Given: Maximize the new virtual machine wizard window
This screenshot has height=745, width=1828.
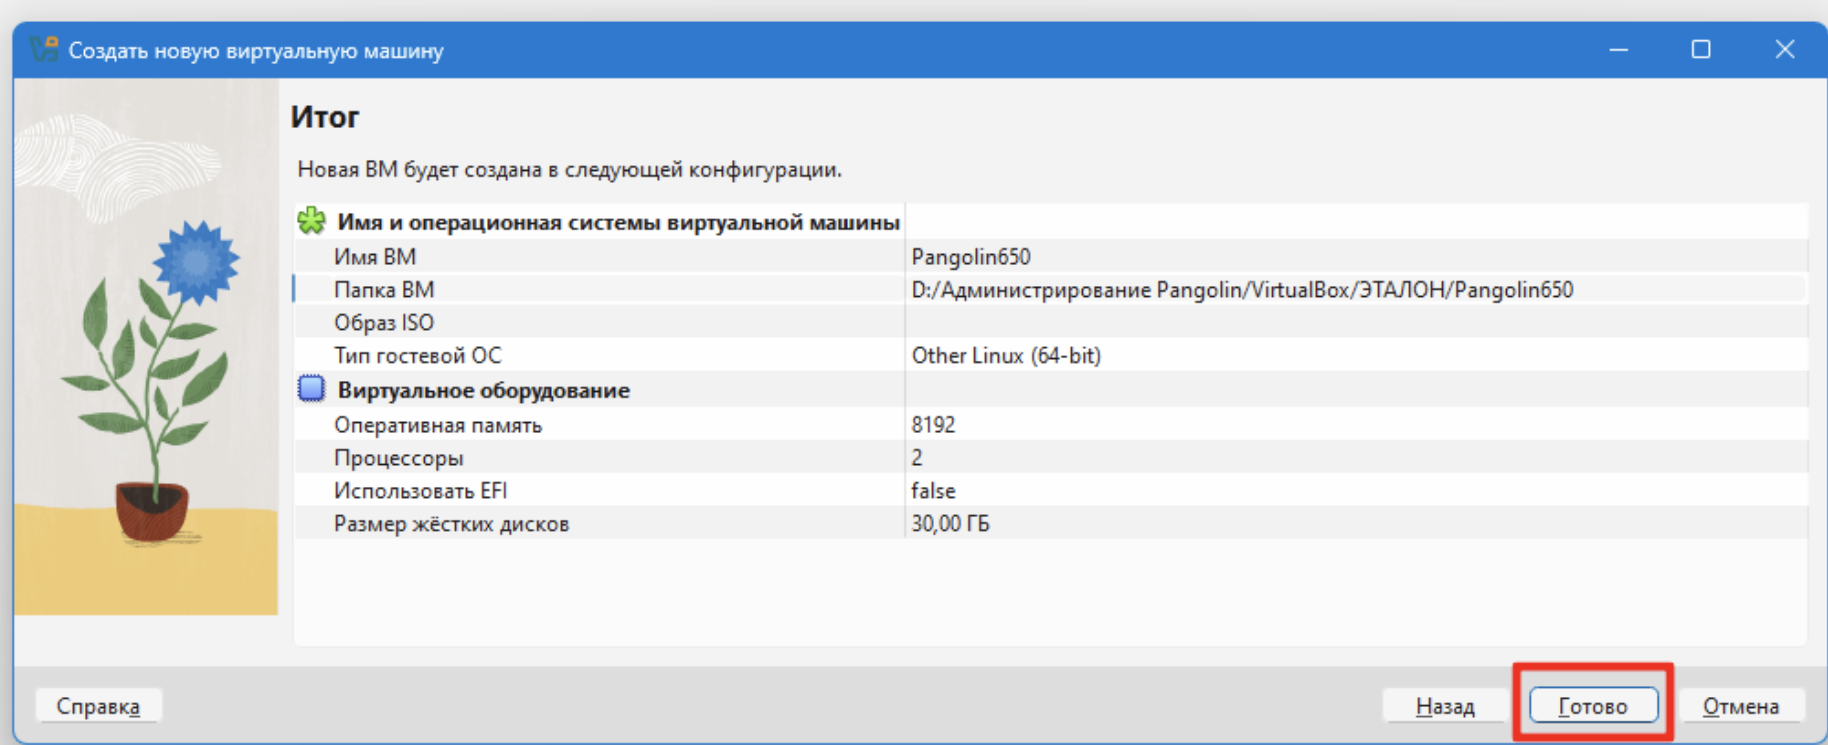Looking at the screenshot, I should click(1701, 50).
